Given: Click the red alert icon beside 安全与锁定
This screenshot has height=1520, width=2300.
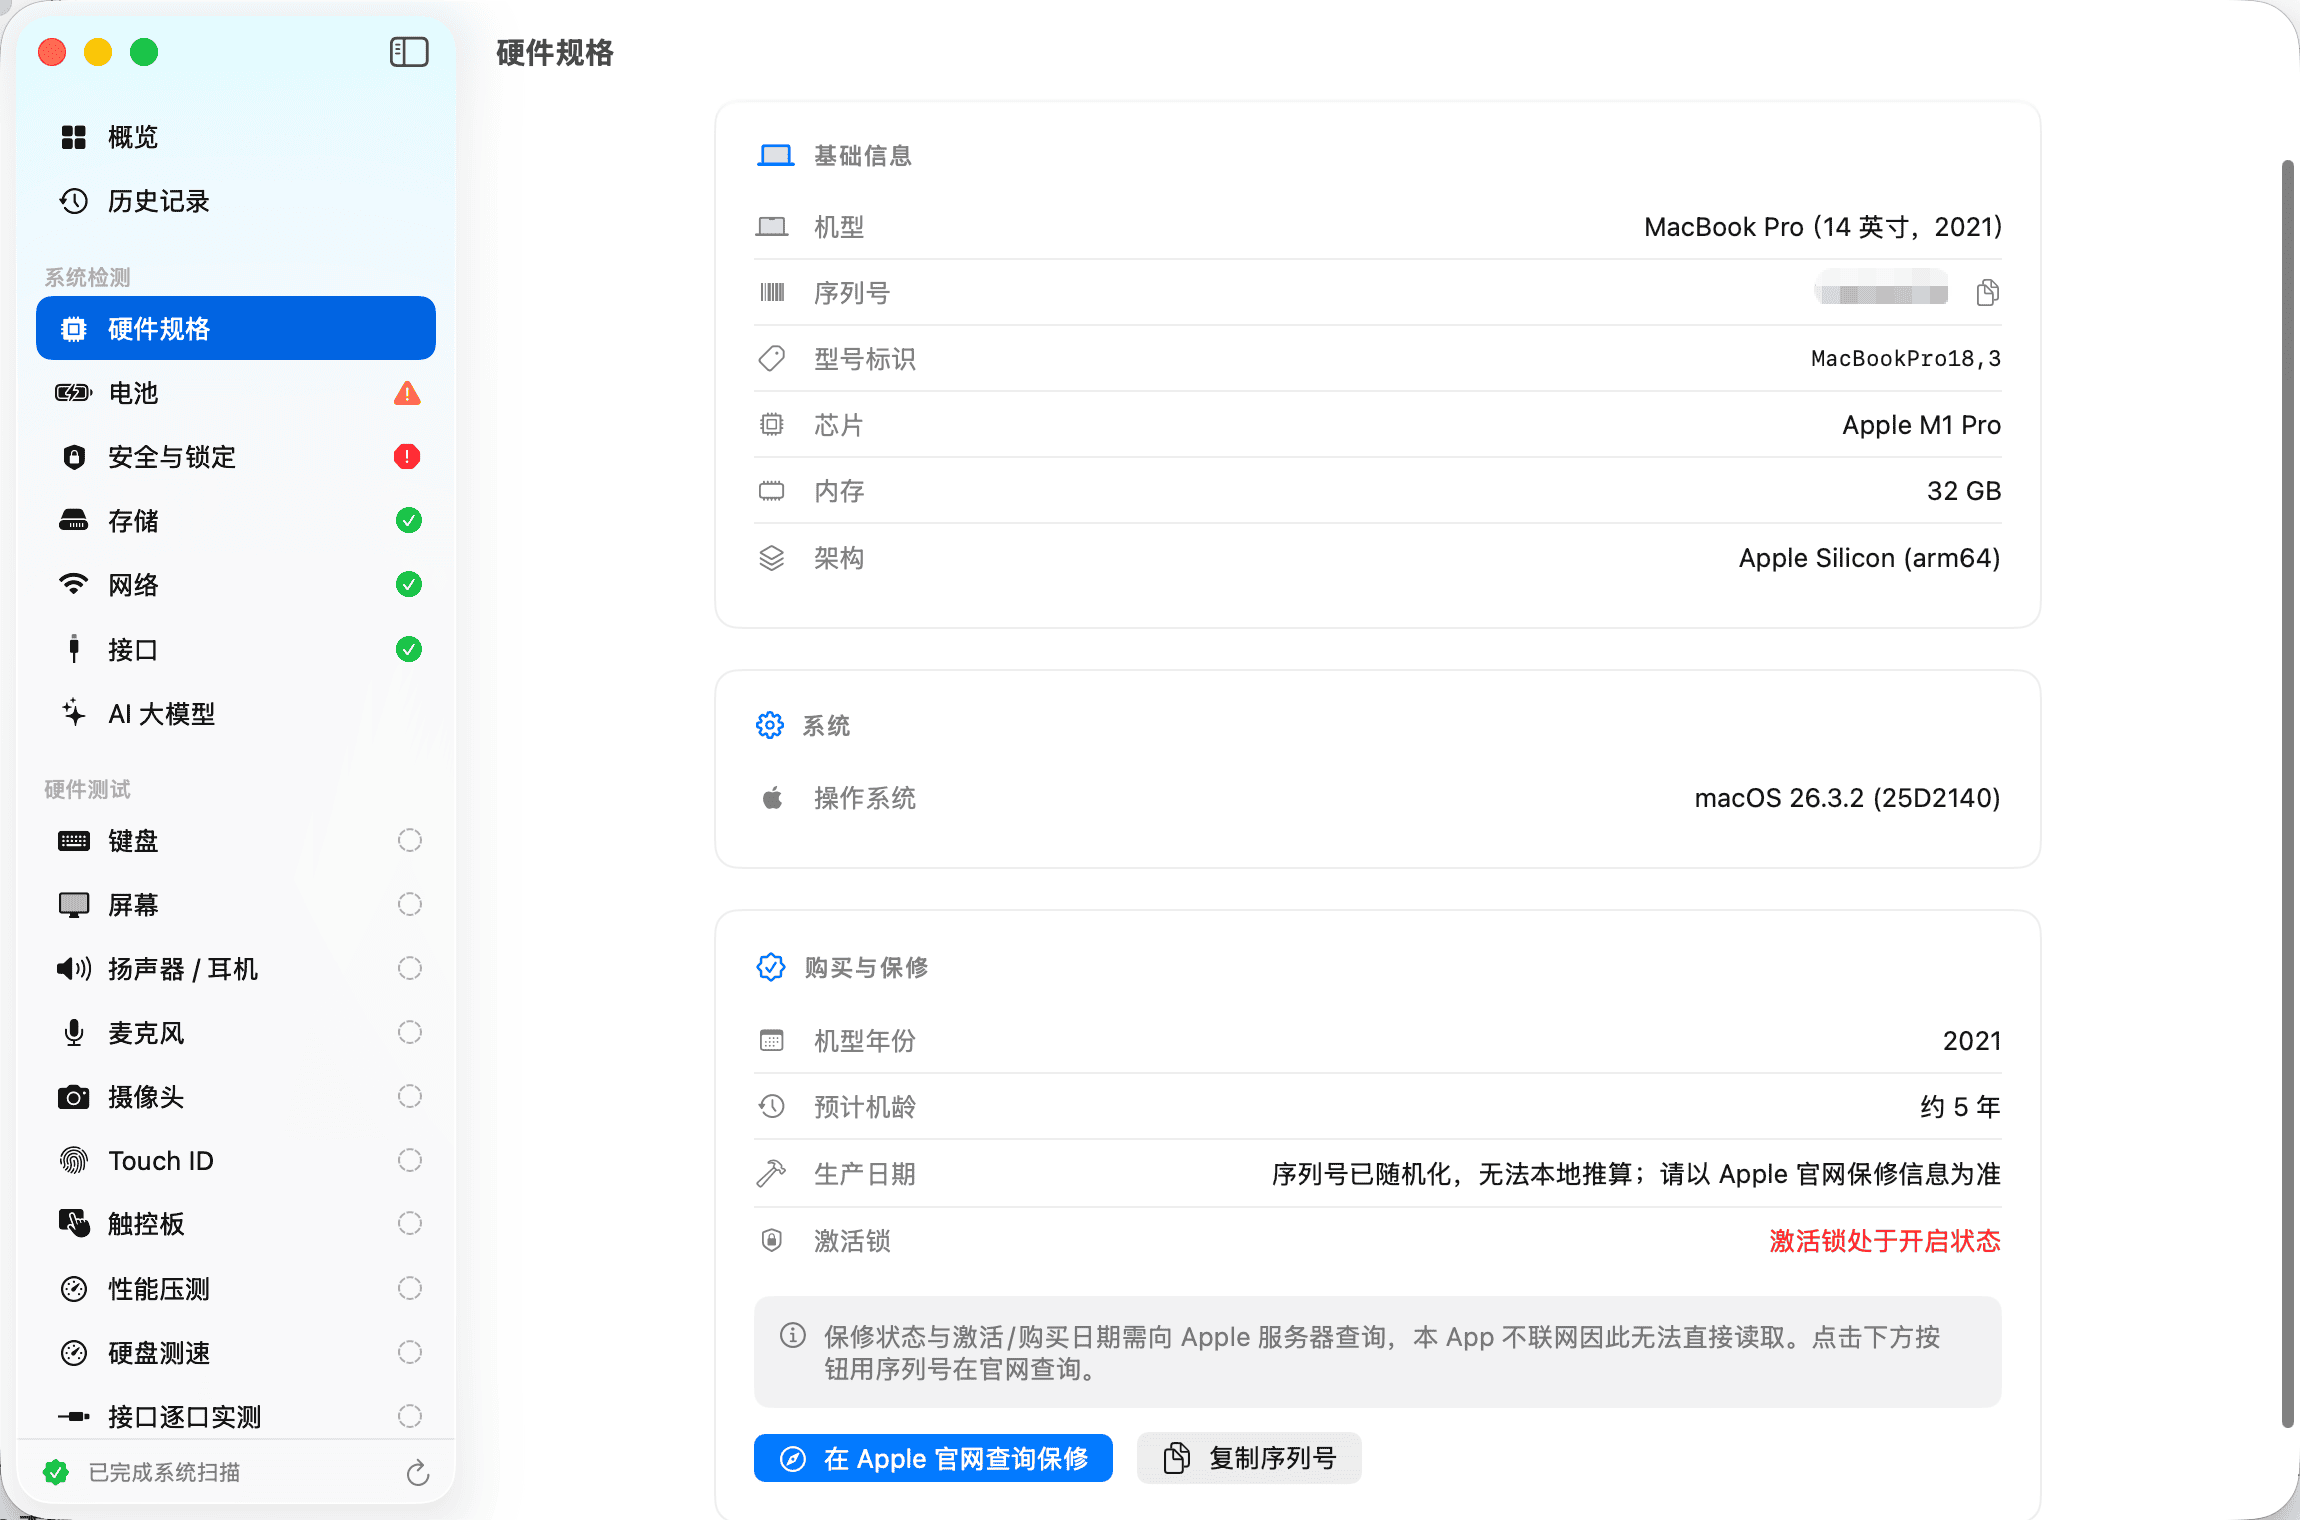Looking at the screenshot, I should pyautogui.click(x=407, y=457).
